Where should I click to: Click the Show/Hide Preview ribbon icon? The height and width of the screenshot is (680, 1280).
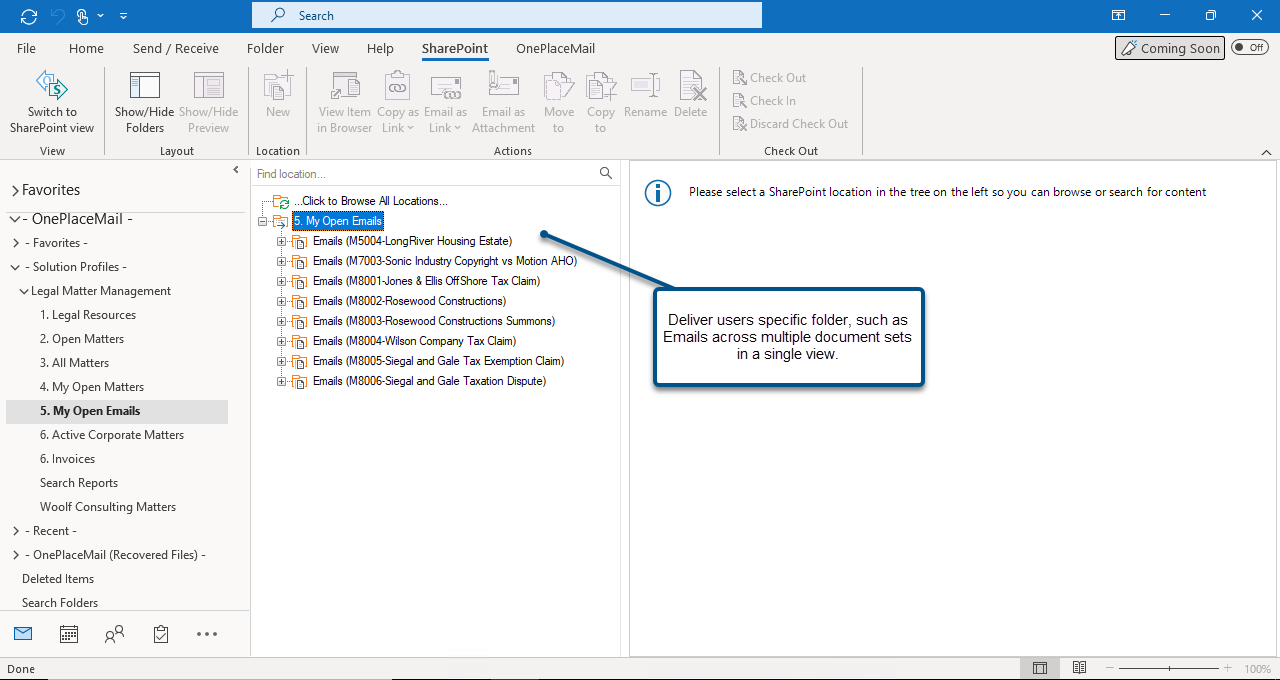click(x=208, y=86)
